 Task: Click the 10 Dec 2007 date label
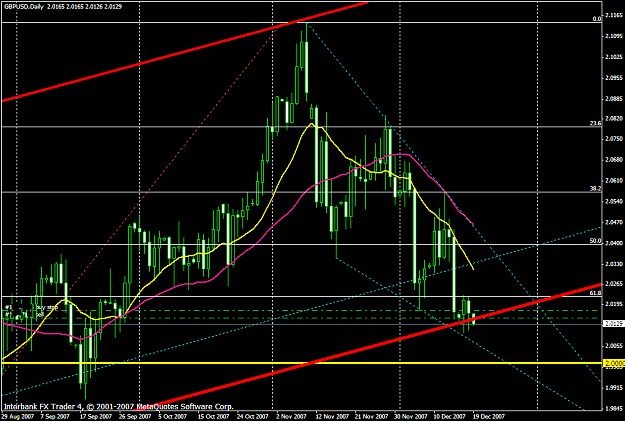pyautogui.click(x=449, y=417)
